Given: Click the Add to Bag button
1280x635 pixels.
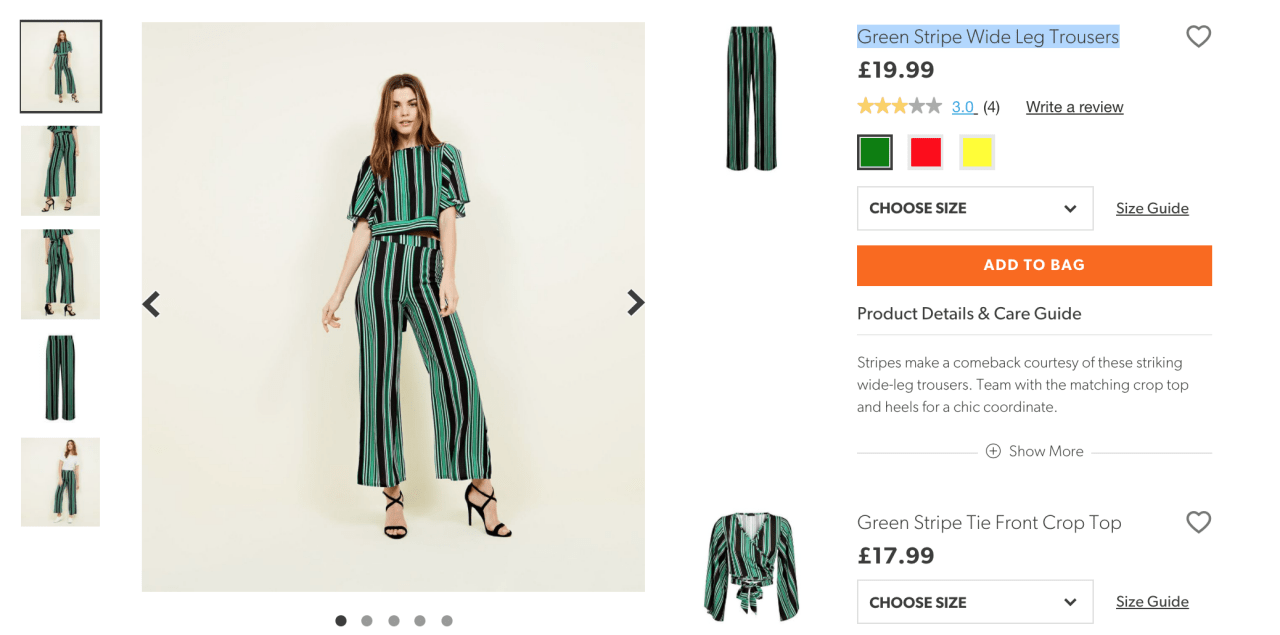Looking at the screenshot, I should point(1034,265).
